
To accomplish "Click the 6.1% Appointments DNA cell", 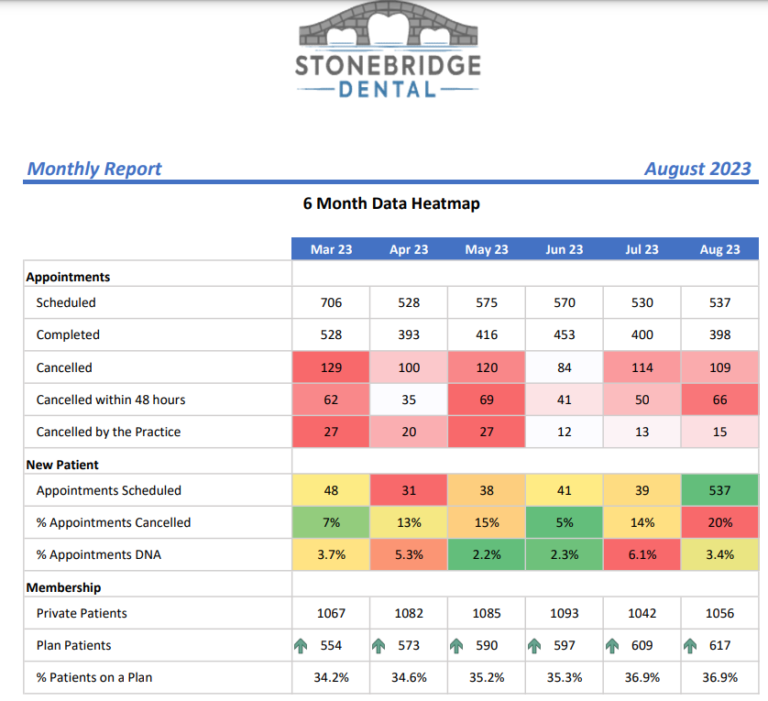I will click(x=641, y=555).
